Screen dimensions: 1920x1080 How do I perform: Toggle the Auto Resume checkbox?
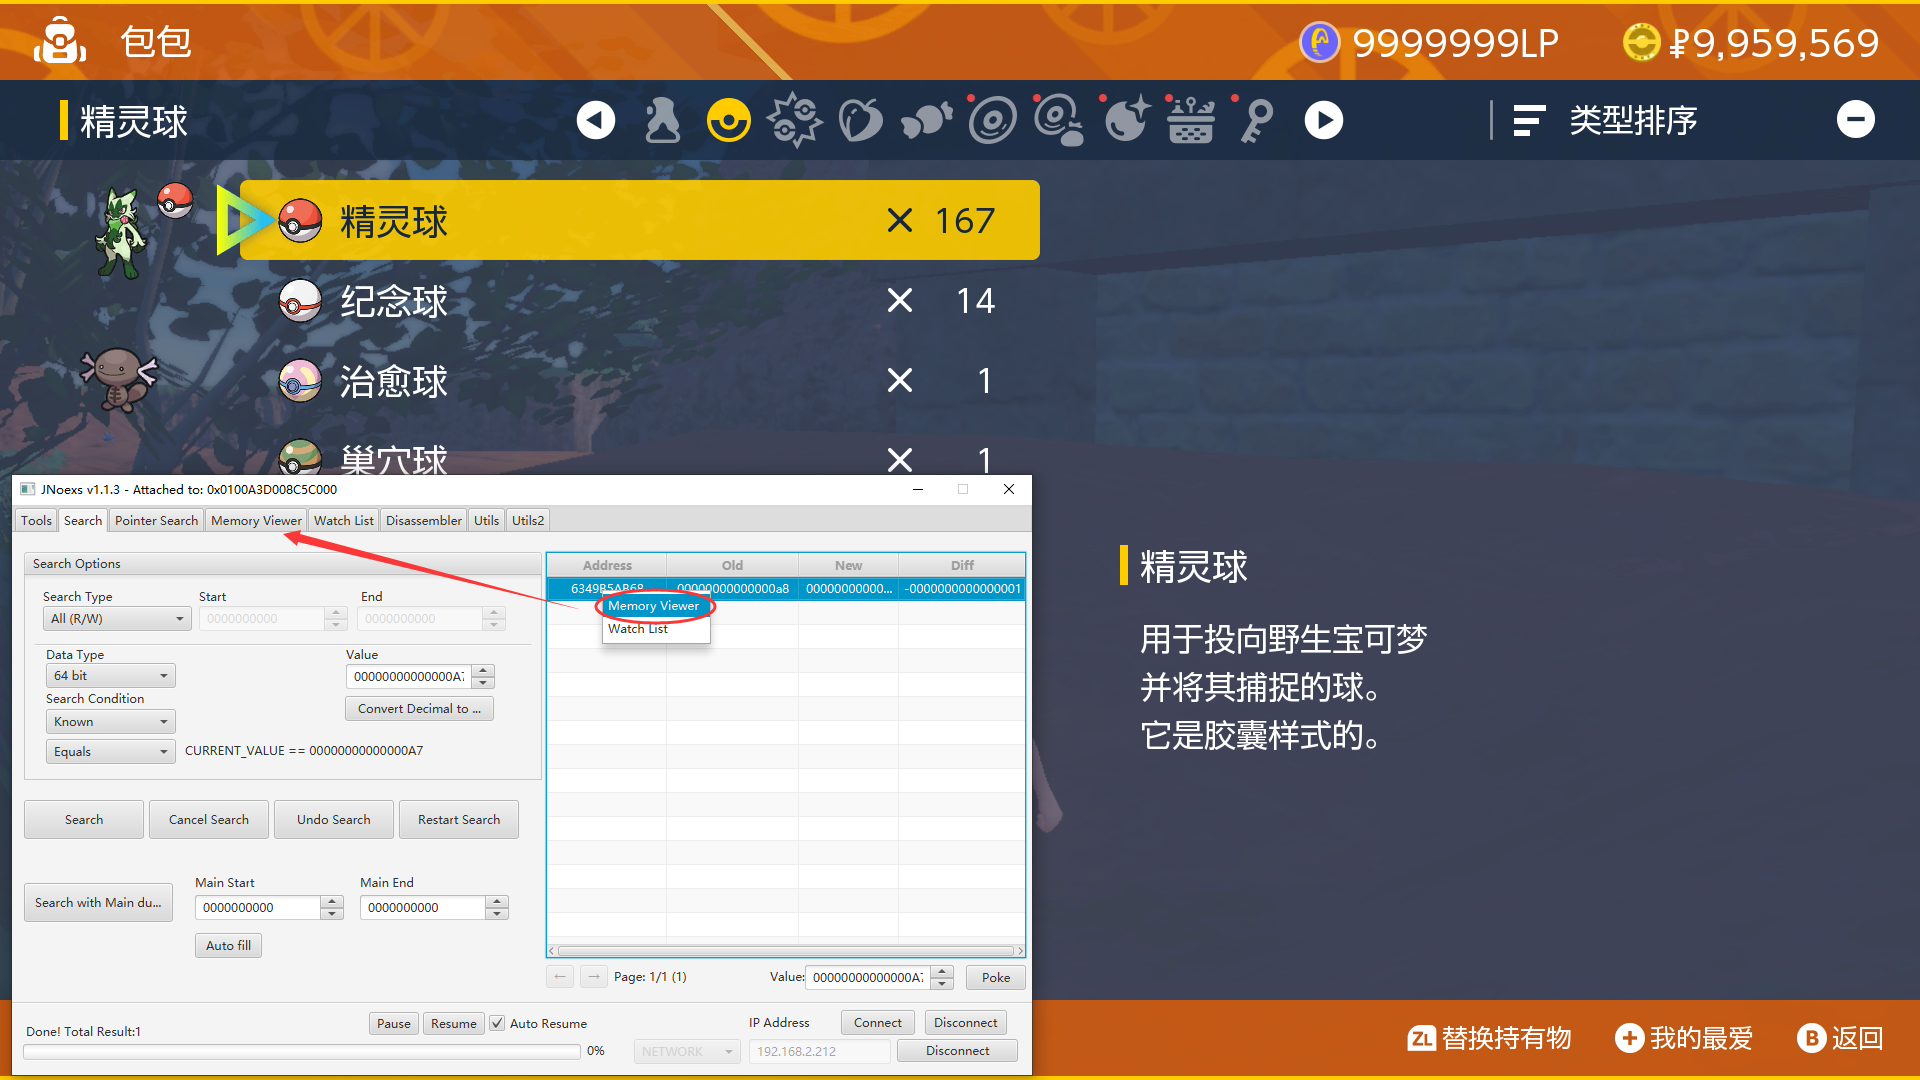497,1023
